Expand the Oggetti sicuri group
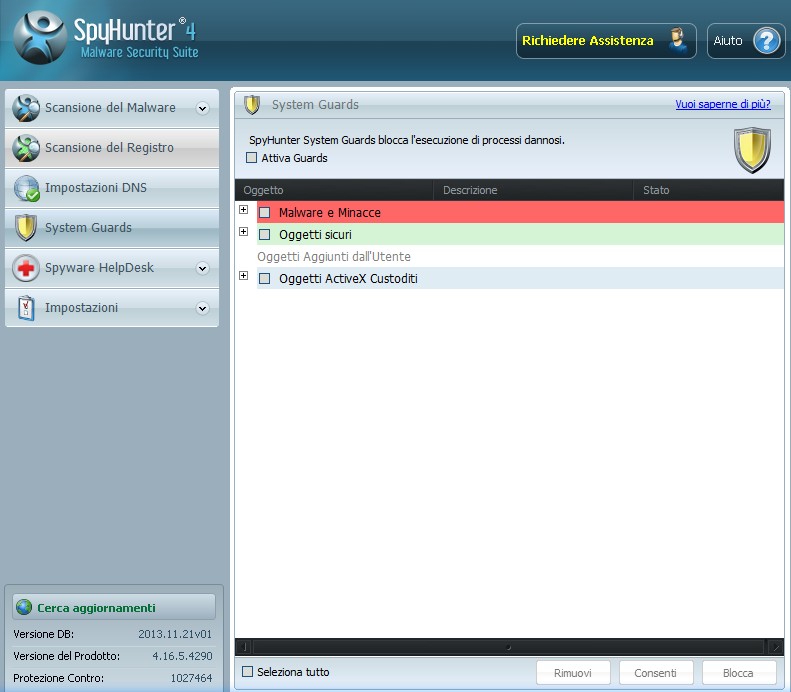791x692 pixels. tap(244, 232)
